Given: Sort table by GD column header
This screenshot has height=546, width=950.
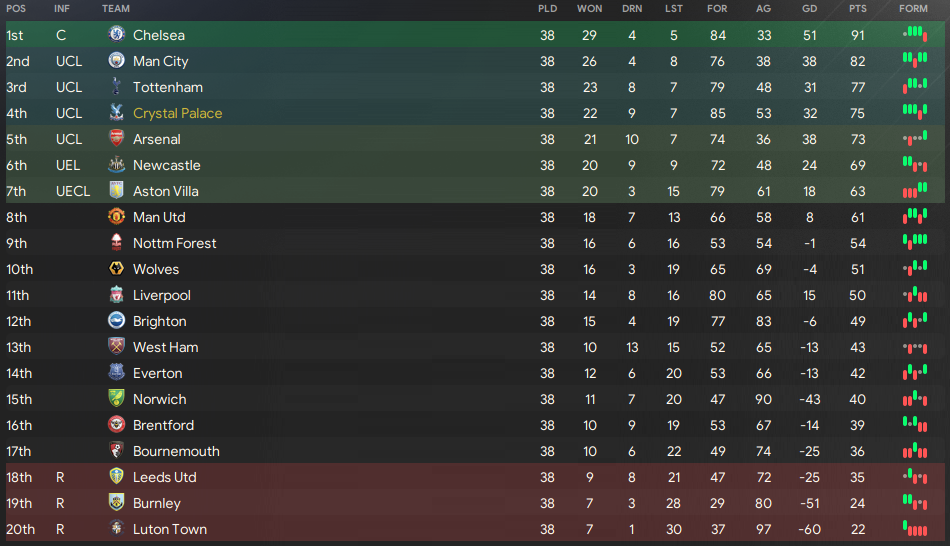Looking at the screenshot, I should (x=809, y=8).
